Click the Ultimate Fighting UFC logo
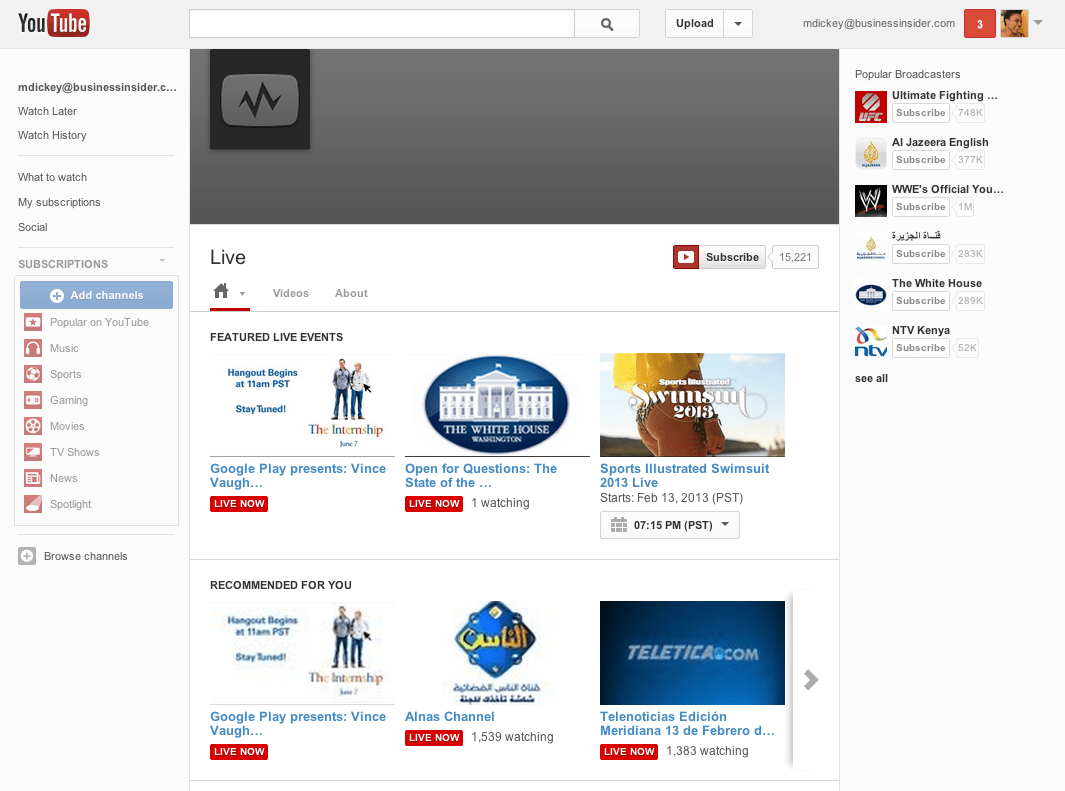Screen dimensions: 1065x791 tap(871, 107)
